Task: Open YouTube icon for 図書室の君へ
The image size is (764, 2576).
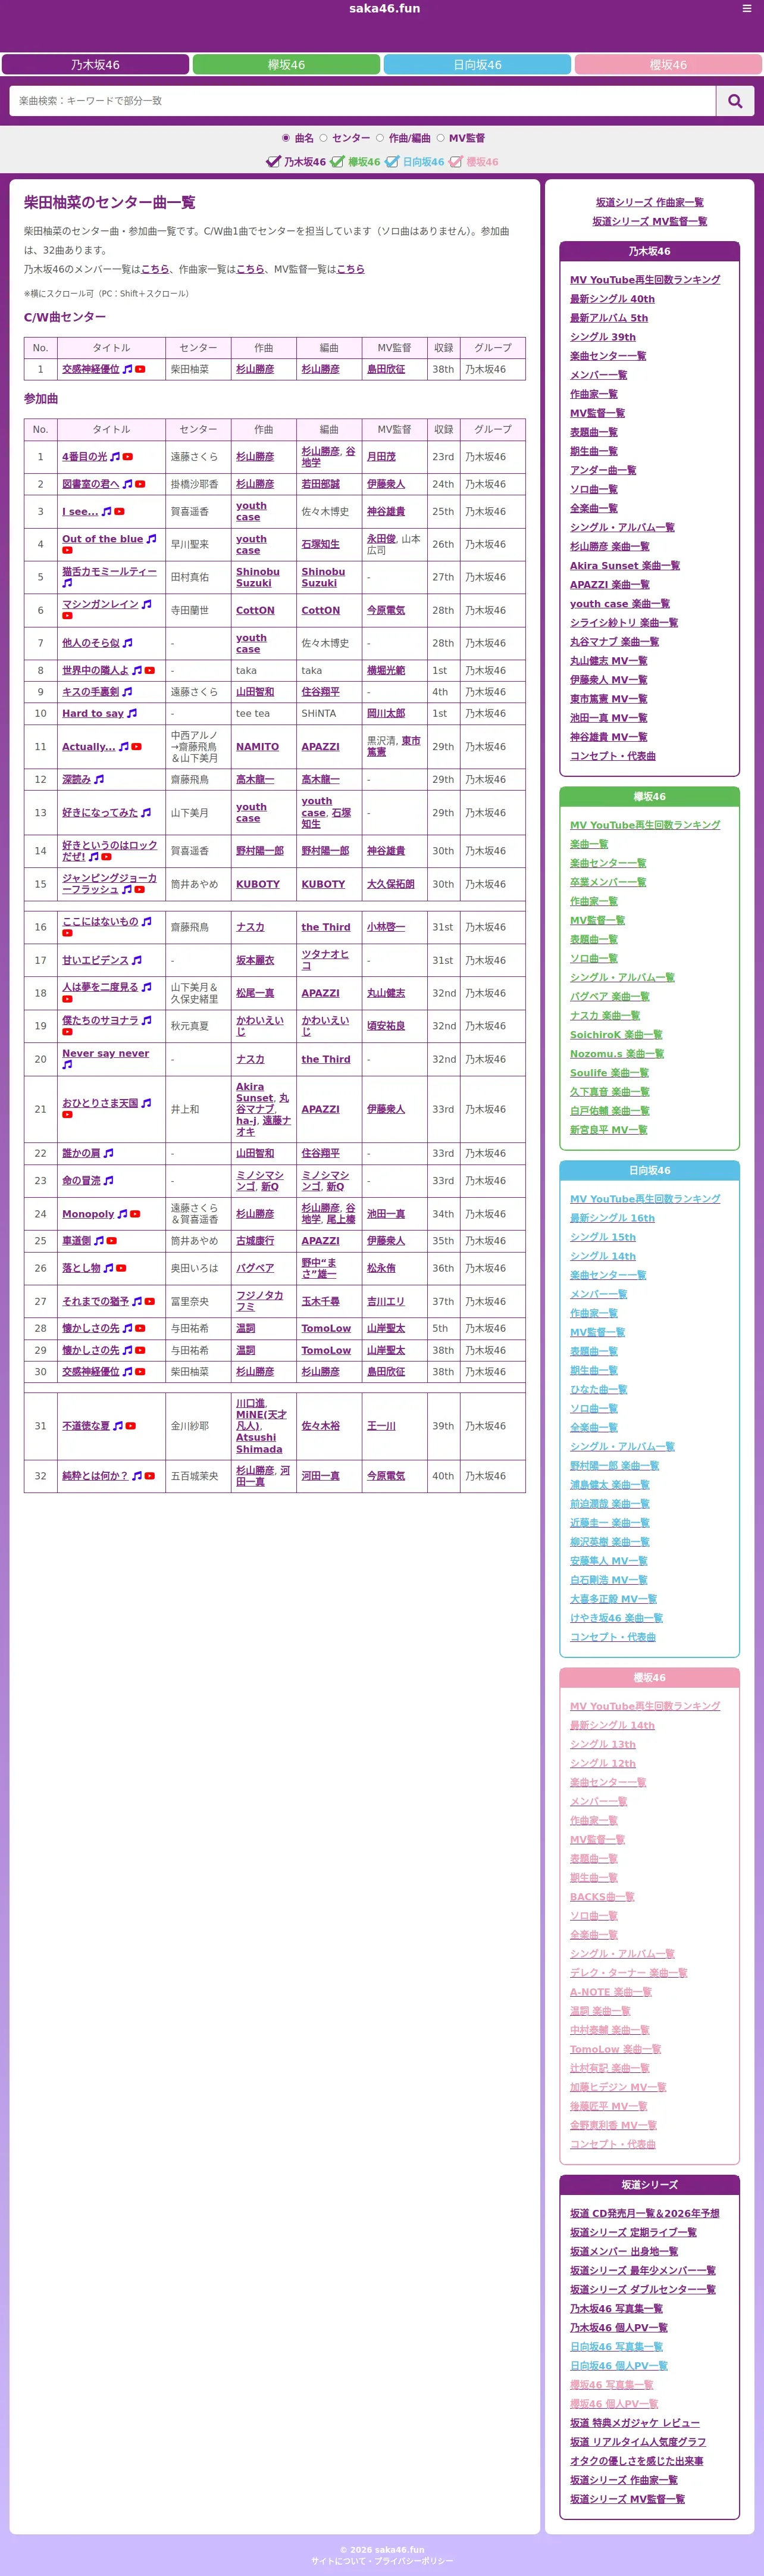Action: point(140,484)
